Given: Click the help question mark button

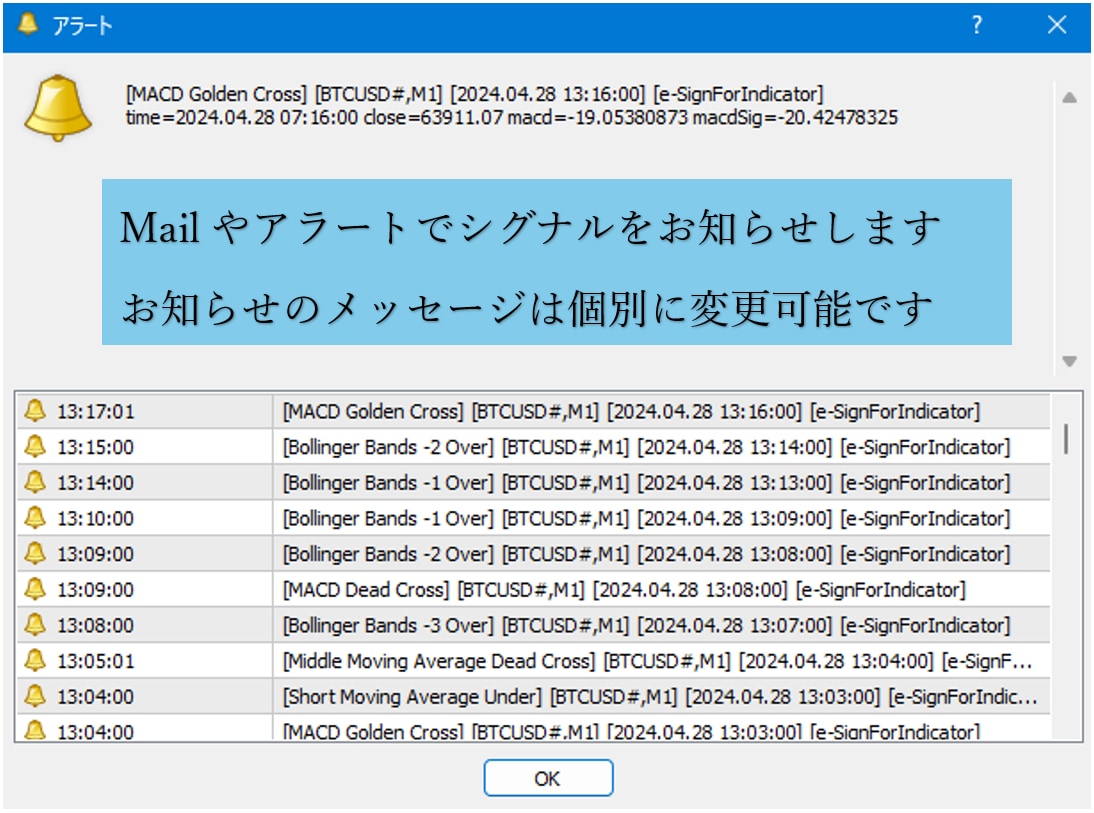Looking at the screenshot, I should tap(977, 26).
